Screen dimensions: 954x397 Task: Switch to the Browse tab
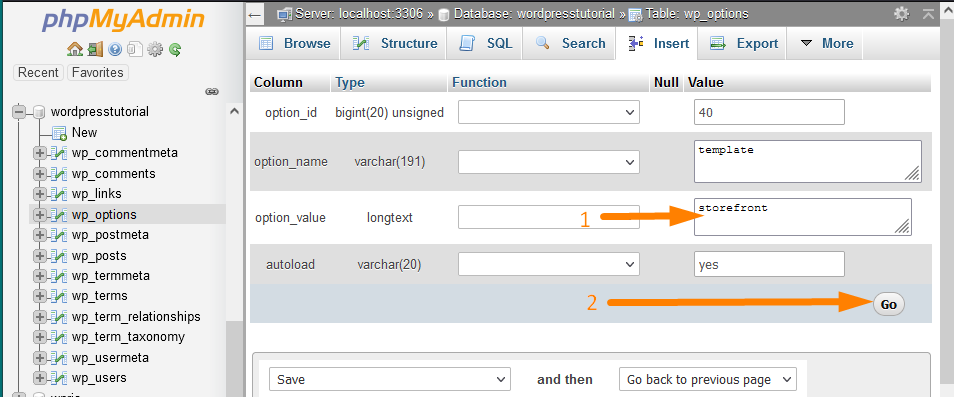[294, 44]
